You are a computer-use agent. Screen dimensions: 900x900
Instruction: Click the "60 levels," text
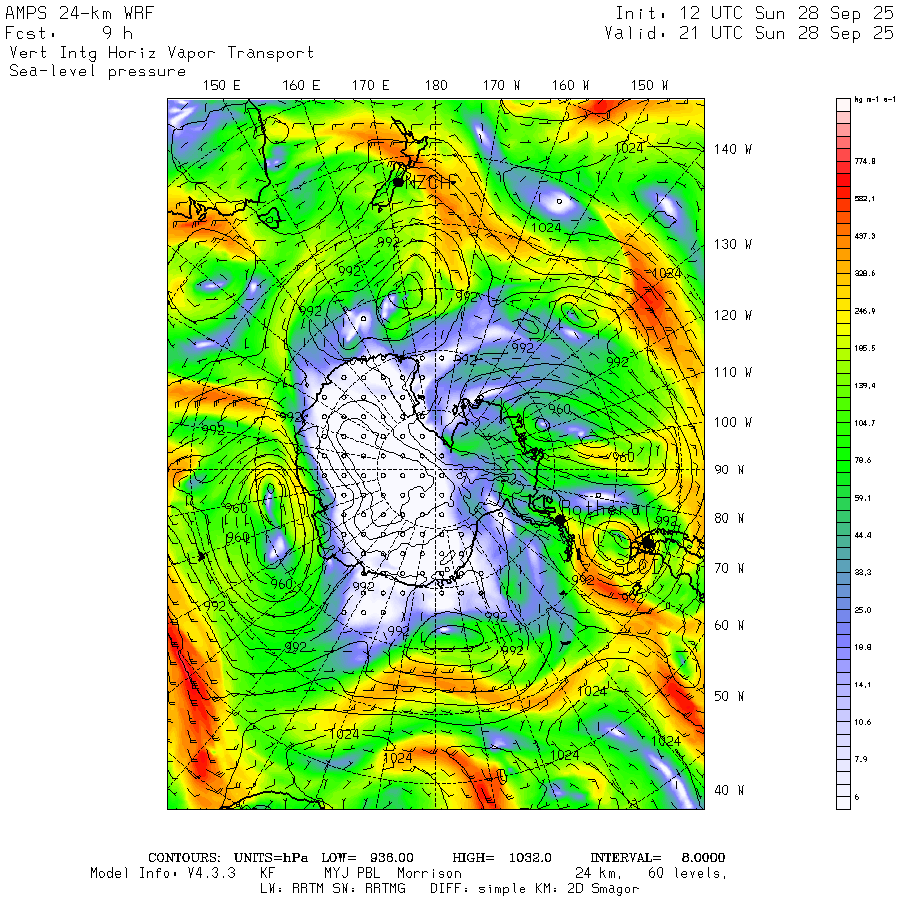pos(688,874)
